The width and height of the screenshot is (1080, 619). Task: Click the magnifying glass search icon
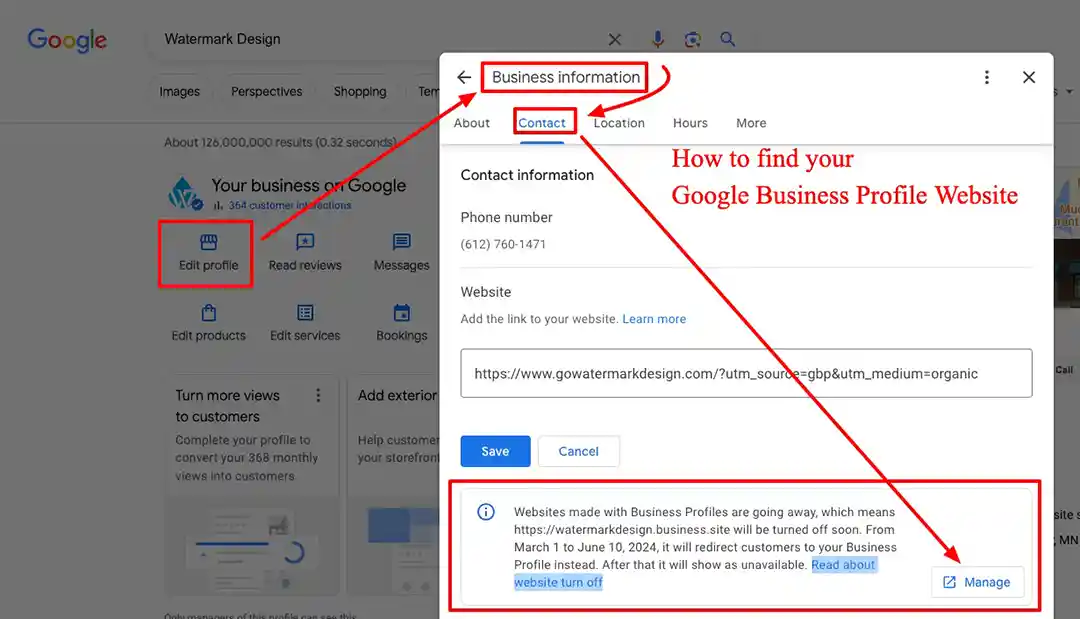point(727,39)
